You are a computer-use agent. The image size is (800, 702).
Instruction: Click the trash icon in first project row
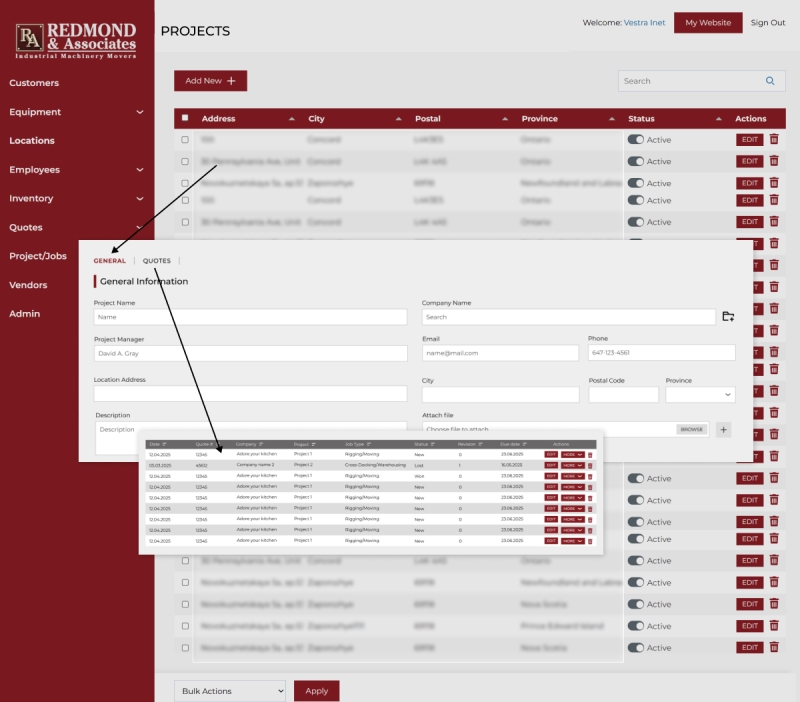774,140
